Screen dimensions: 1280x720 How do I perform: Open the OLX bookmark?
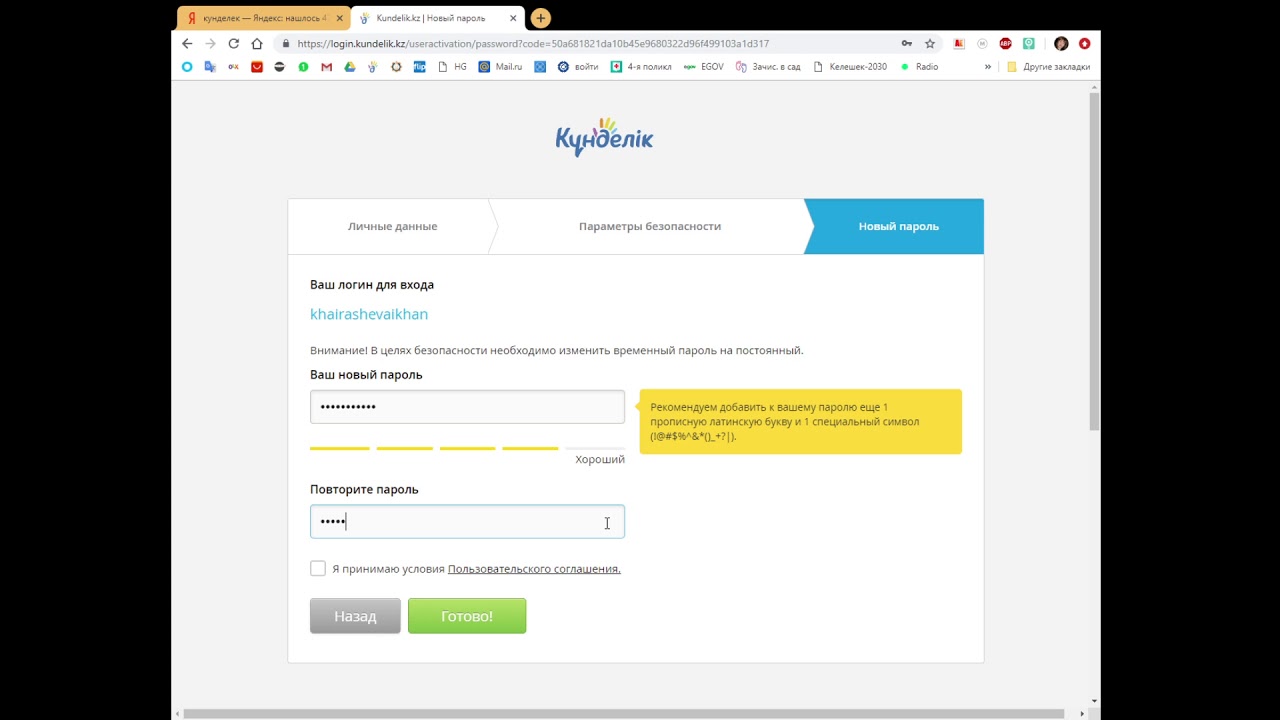233,67
